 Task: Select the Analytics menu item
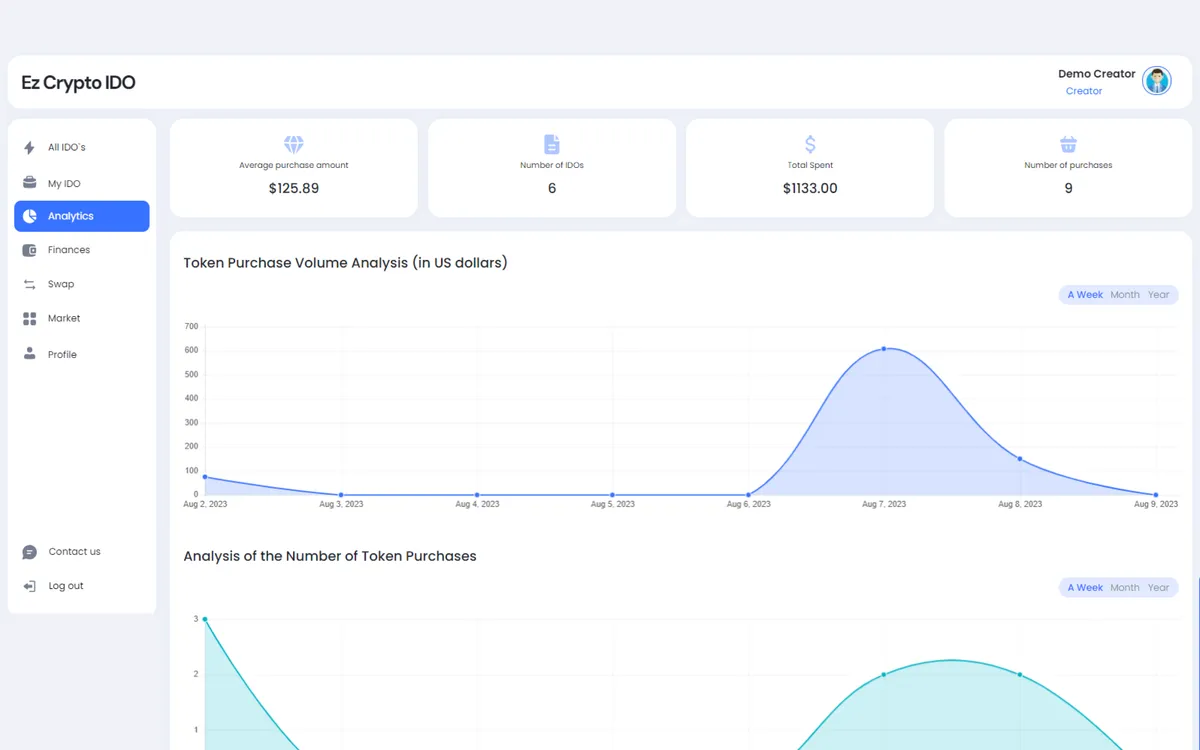[82, 216]
